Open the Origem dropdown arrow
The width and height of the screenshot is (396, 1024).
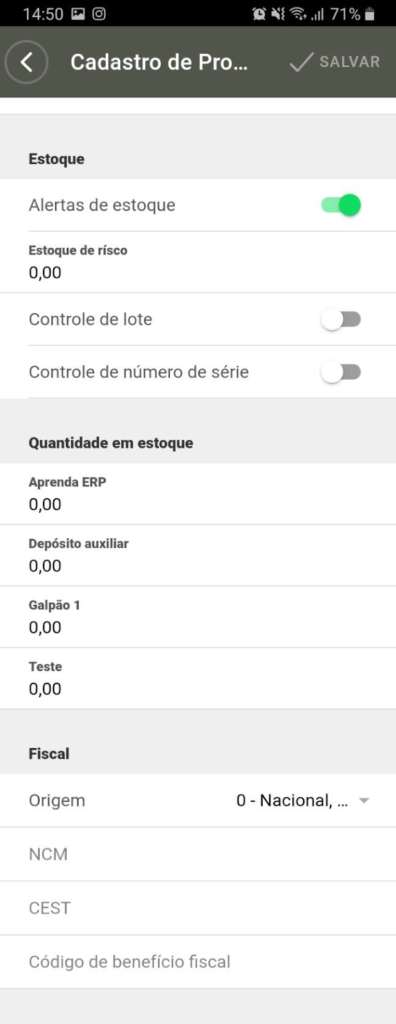coord(365,801)
